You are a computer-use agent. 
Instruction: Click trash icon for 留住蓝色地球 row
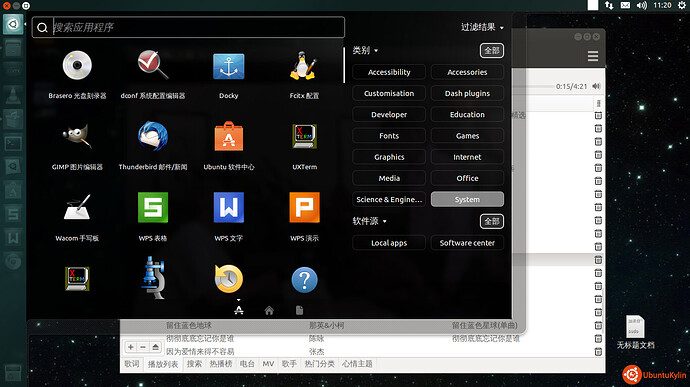[598, 325]
